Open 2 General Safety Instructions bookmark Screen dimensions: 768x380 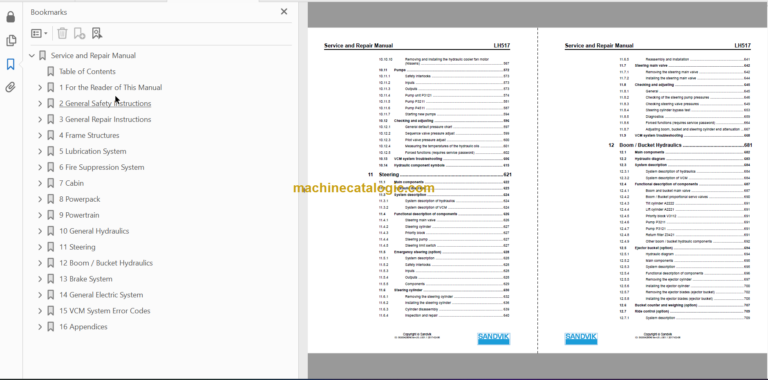pyautogui.click(x=105, y=103)
